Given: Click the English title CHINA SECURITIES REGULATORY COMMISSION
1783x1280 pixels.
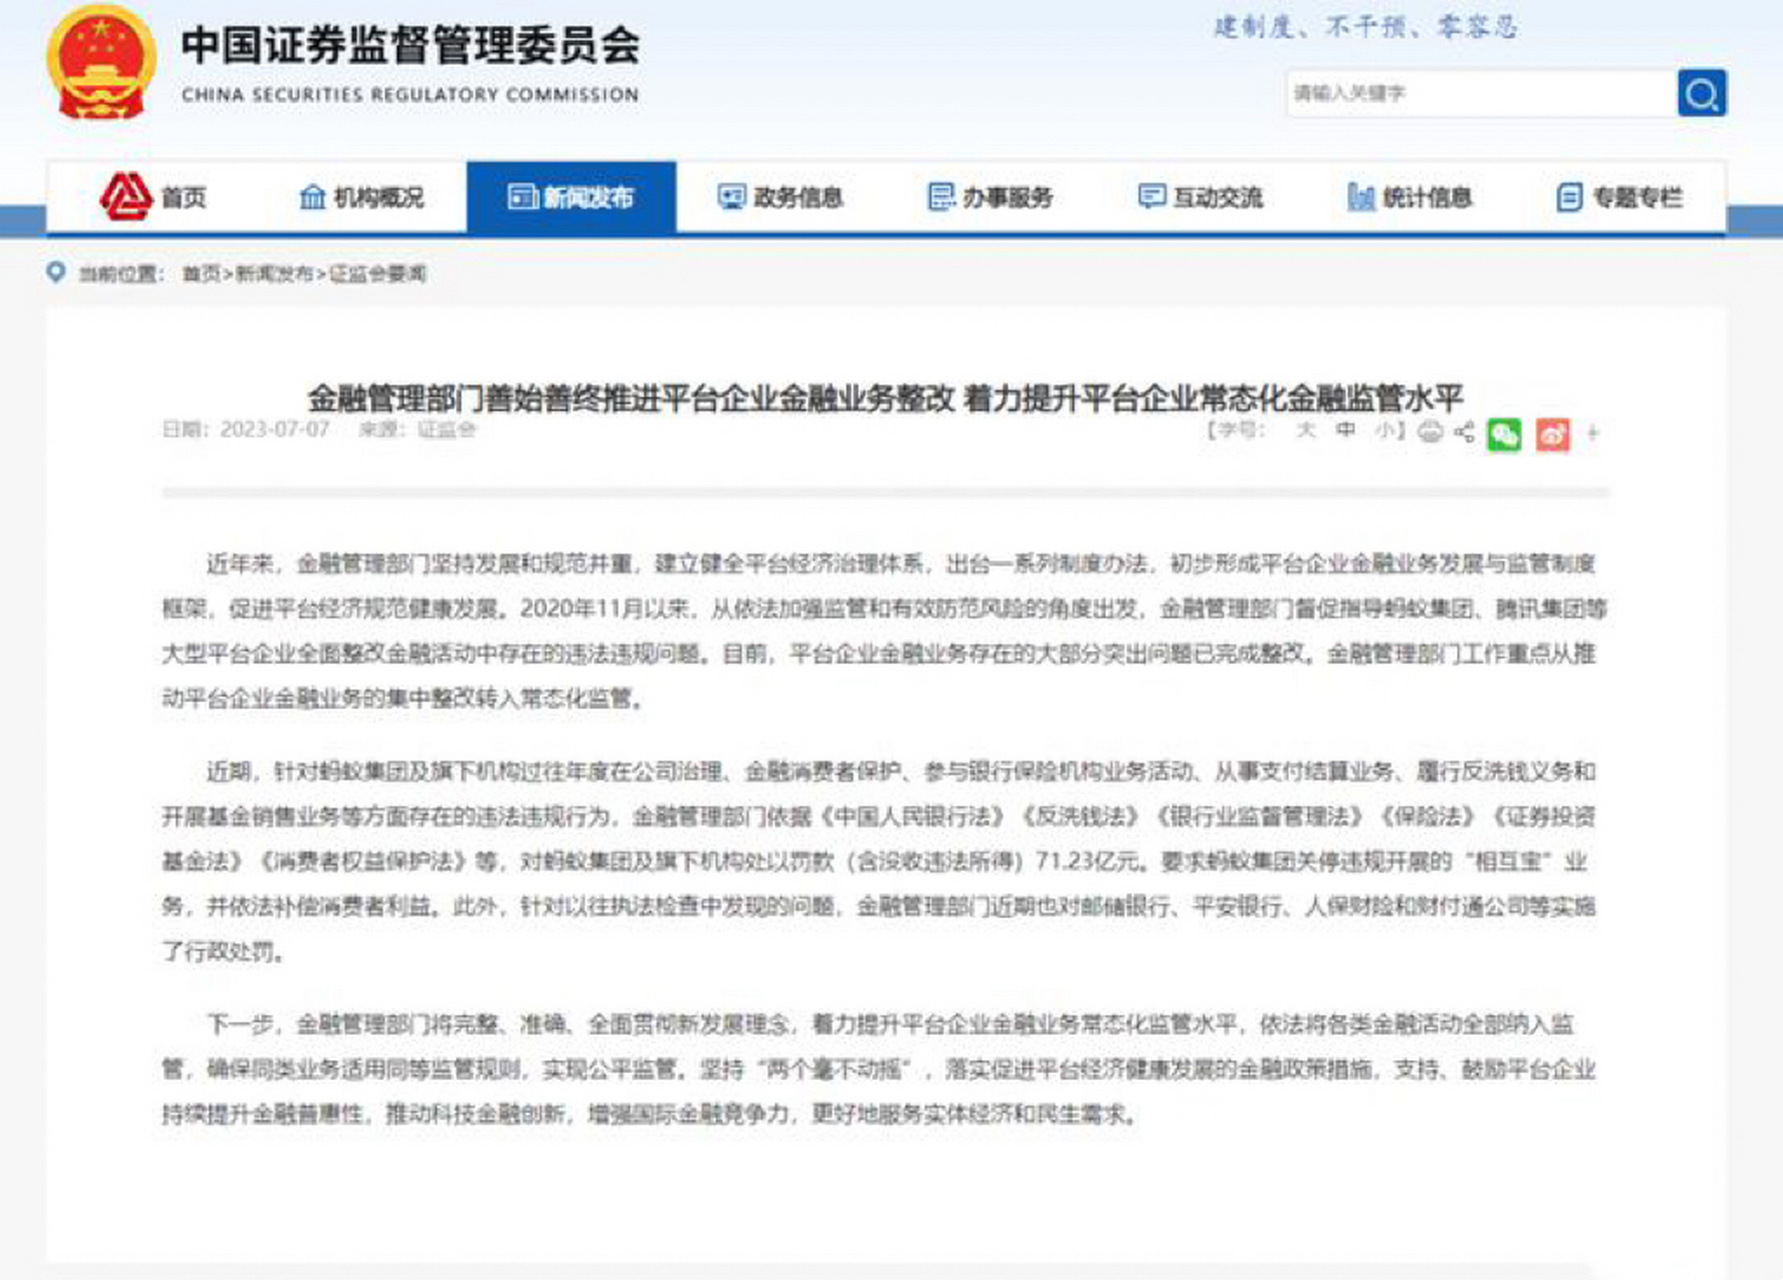Looking at the screenshot, I should point(410,95).
